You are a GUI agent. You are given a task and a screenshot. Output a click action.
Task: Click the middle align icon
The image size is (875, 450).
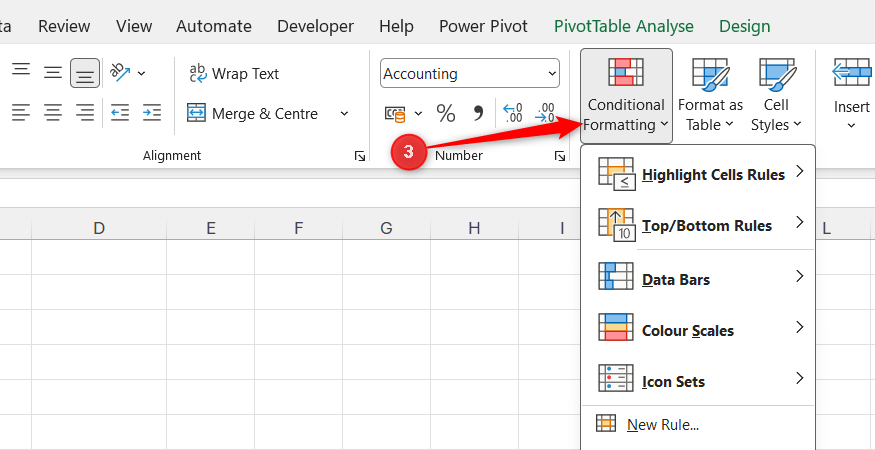point(53,73)
